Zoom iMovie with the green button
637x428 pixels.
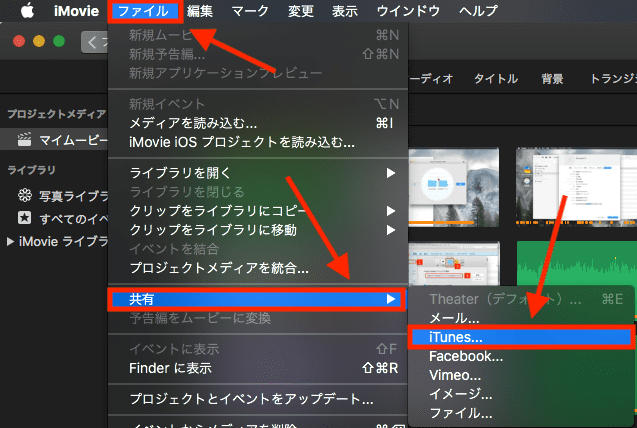pos(59,41)
